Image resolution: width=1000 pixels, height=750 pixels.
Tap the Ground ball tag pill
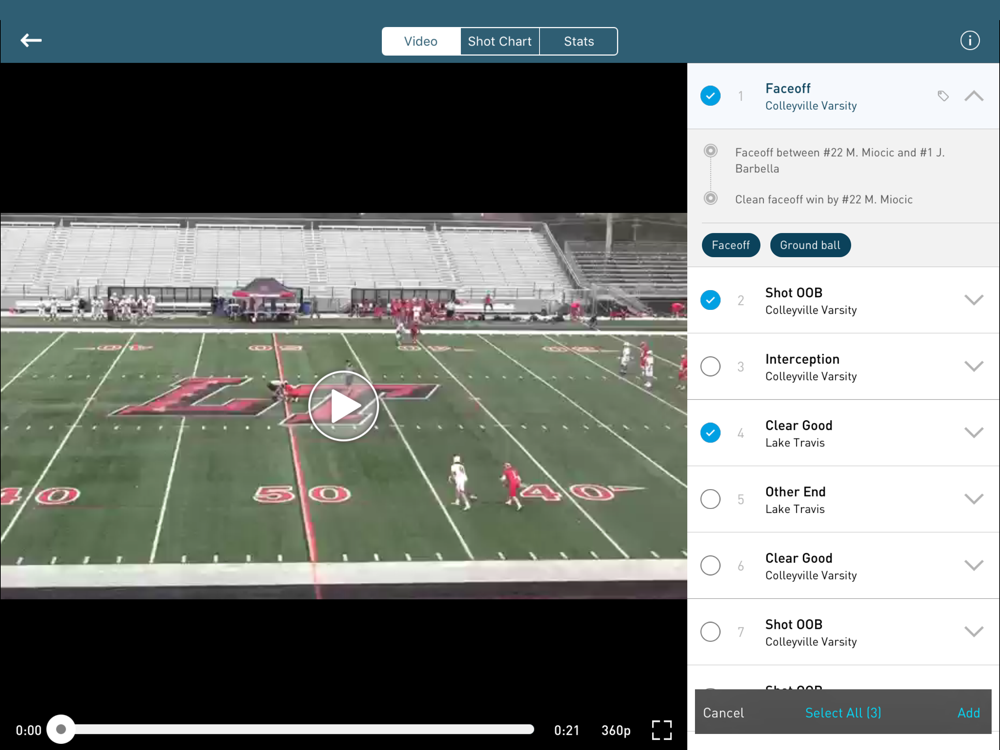[x=810, y=245]
